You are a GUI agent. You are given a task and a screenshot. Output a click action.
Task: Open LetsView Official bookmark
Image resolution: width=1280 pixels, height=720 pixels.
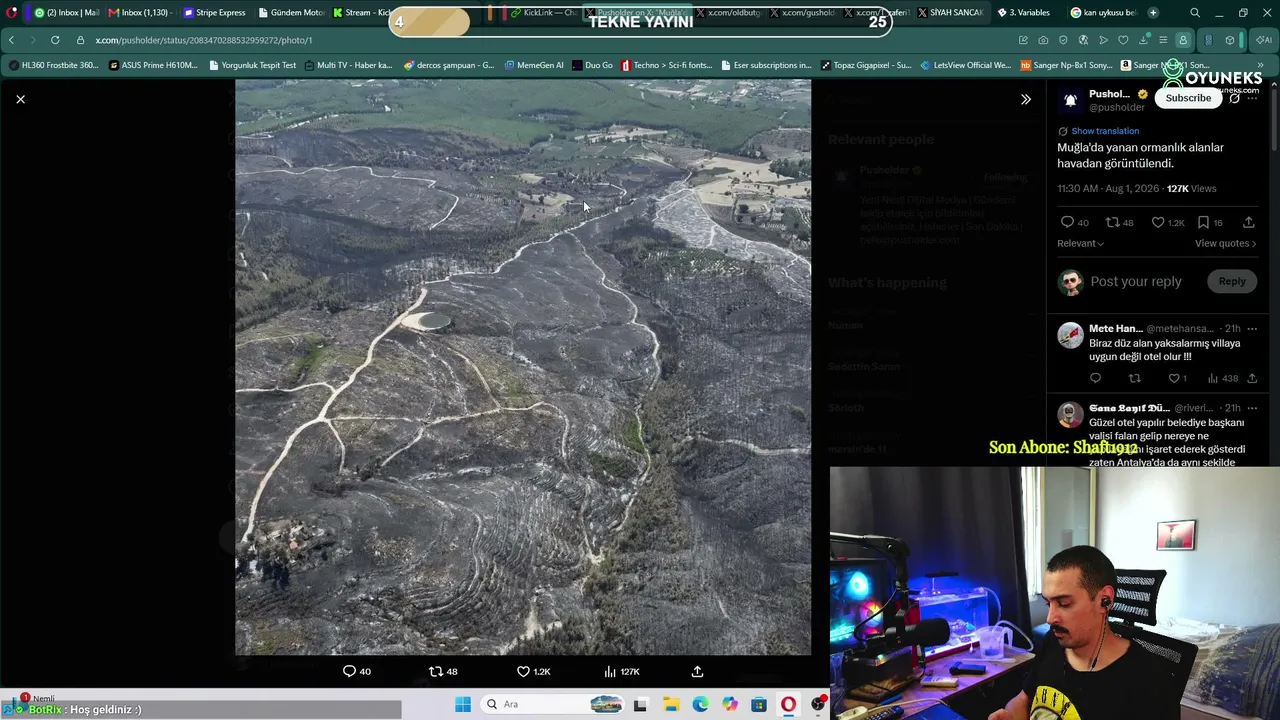[x=966, y=65]
